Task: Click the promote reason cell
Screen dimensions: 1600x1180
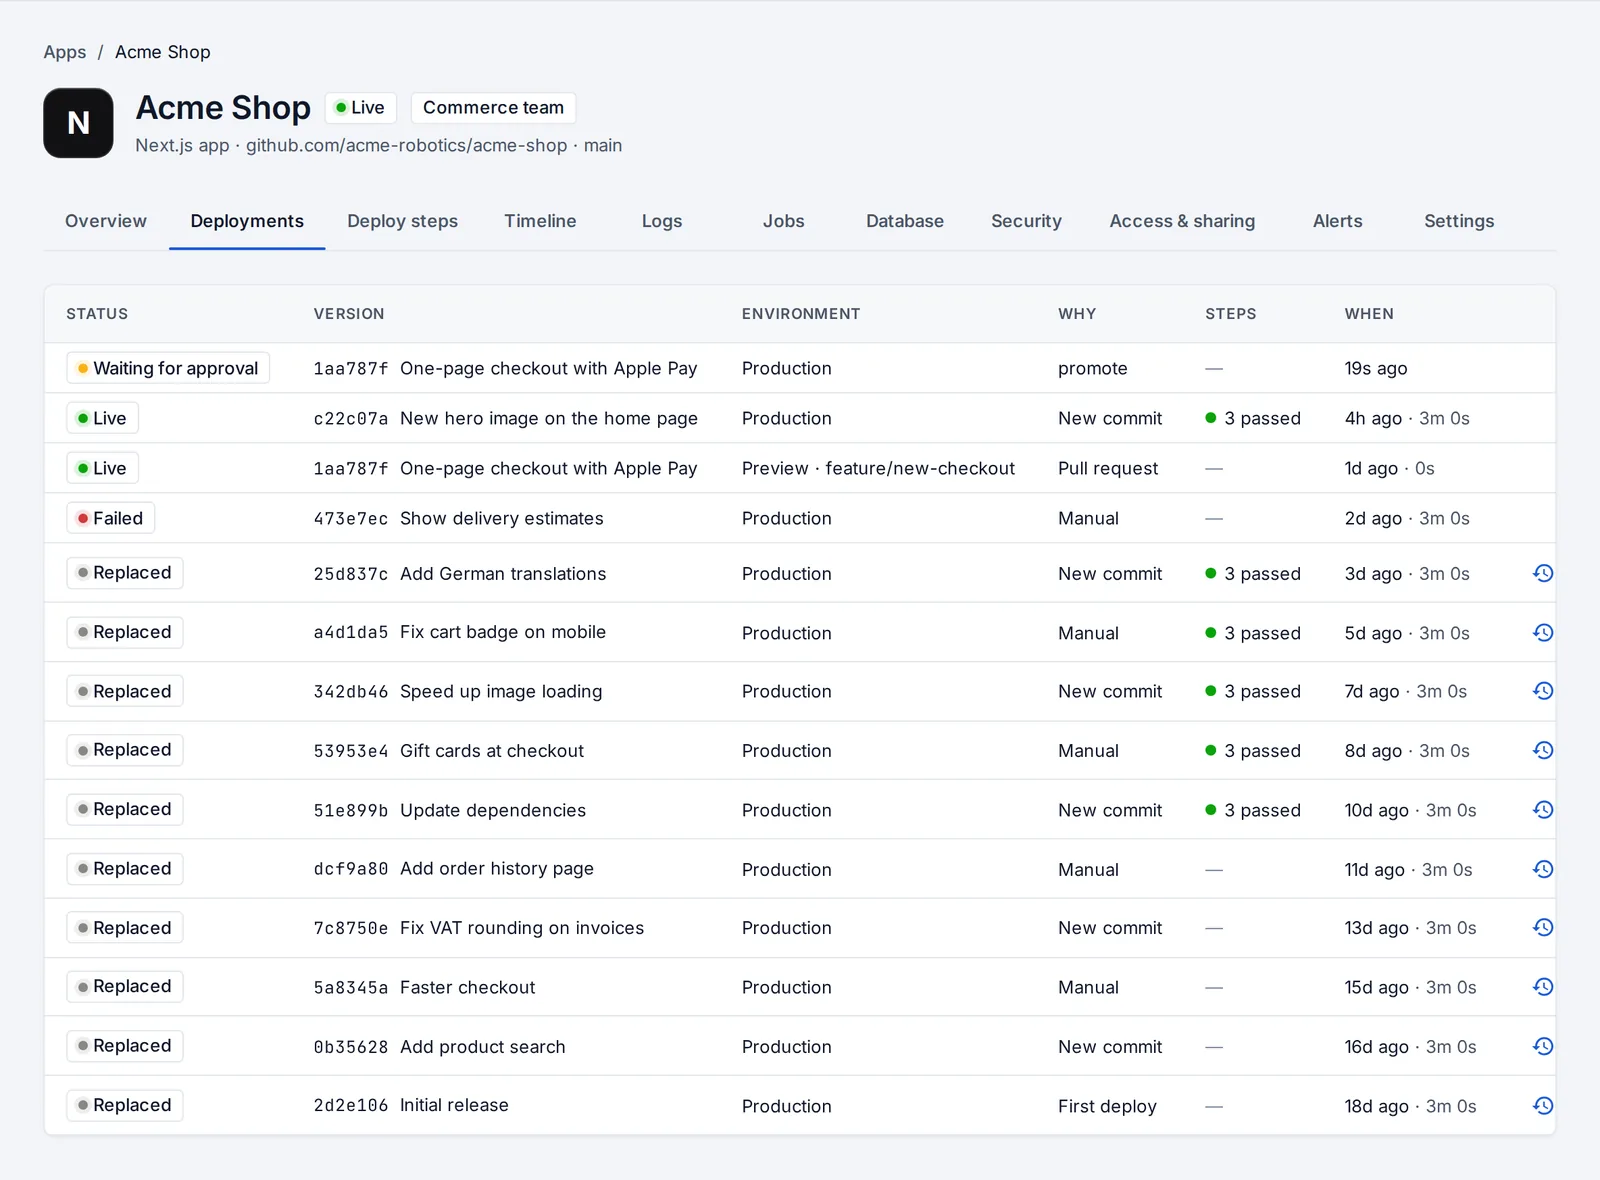Action: click(x=1092, y=368)
